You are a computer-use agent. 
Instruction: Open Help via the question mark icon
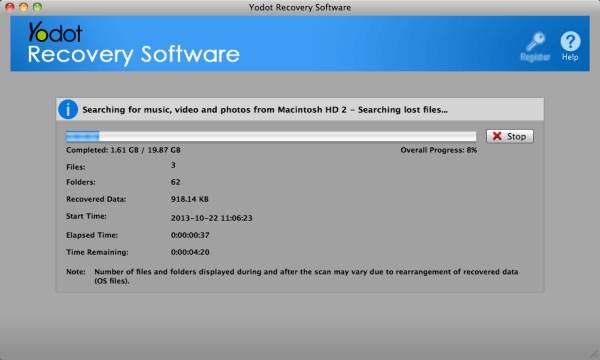[x=570, y=41]
